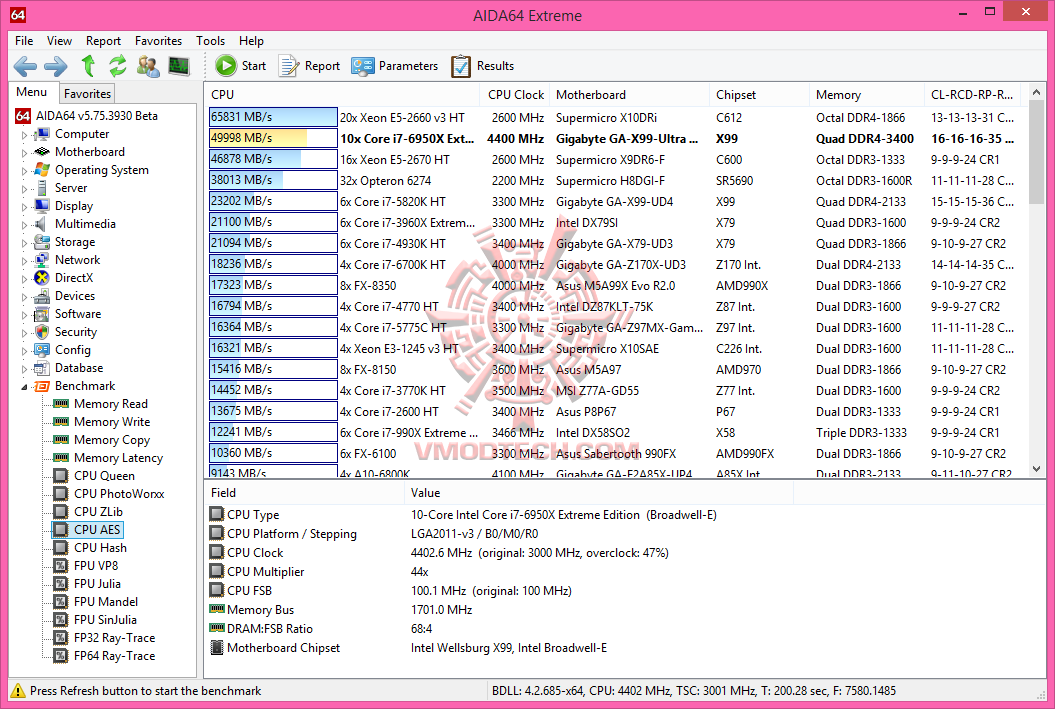Image resolution: width=1055 pixels, height=709 pixels.
Task: Open the Tools menu
Action: pyautogui.click(x=211, y=41)
